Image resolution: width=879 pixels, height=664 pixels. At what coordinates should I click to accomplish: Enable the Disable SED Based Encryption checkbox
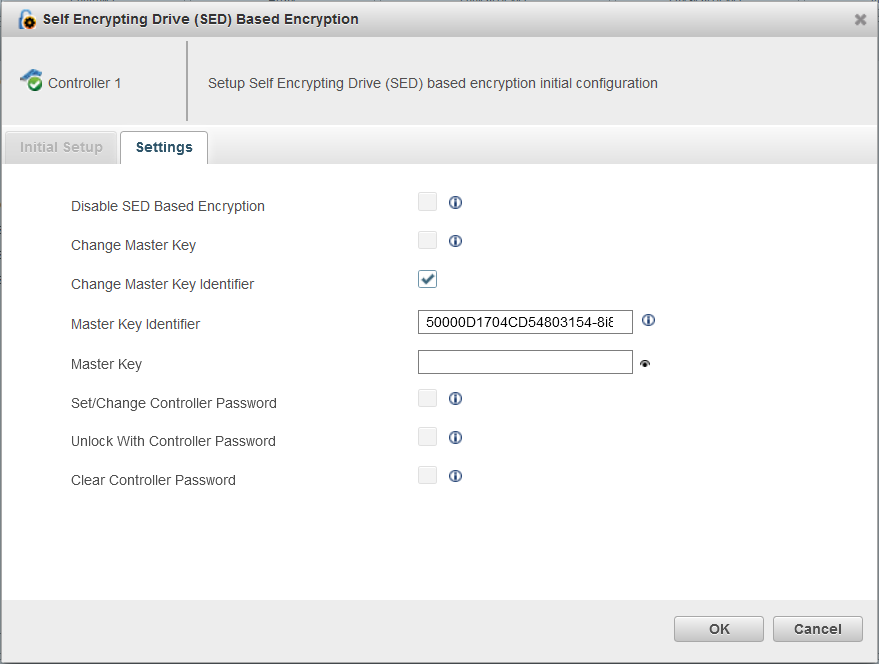[427, 201]
